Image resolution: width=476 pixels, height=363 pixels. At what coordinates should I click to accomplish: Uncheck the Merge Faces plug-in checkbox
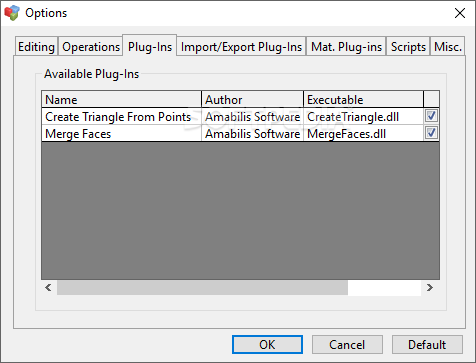(x=431, y=133)
